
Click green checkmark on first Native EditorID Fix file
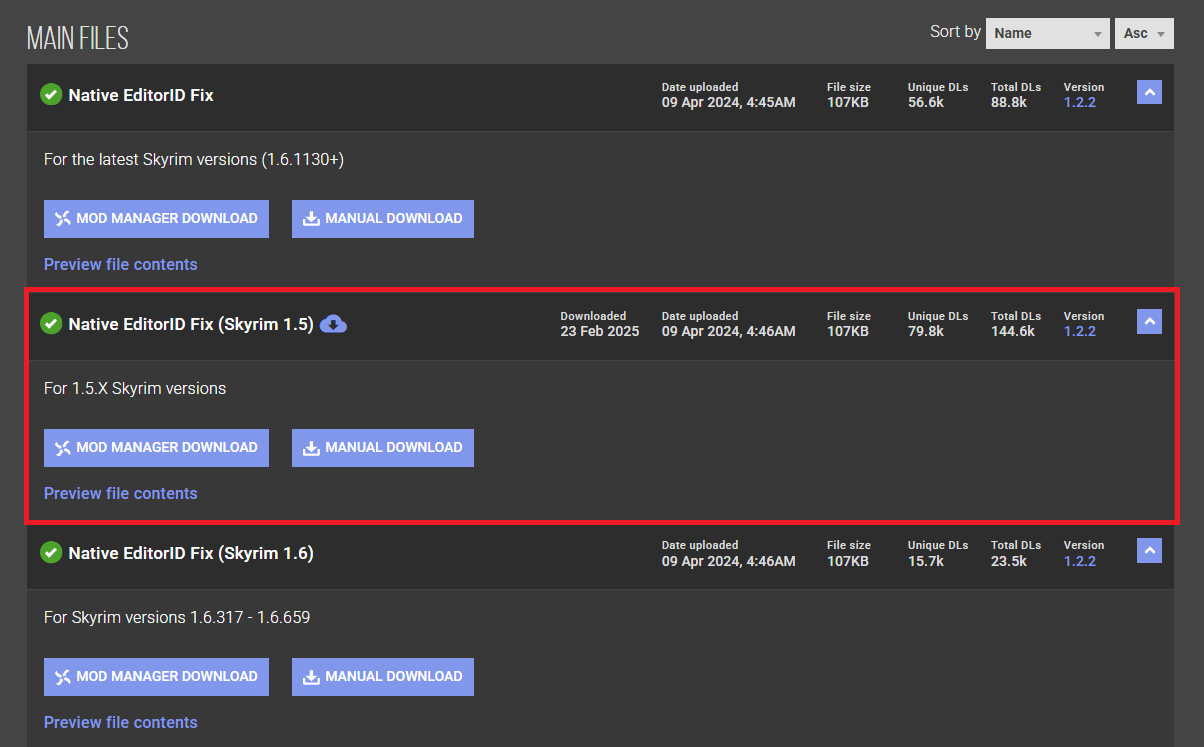pyautogui.click(x=51, y=95)
